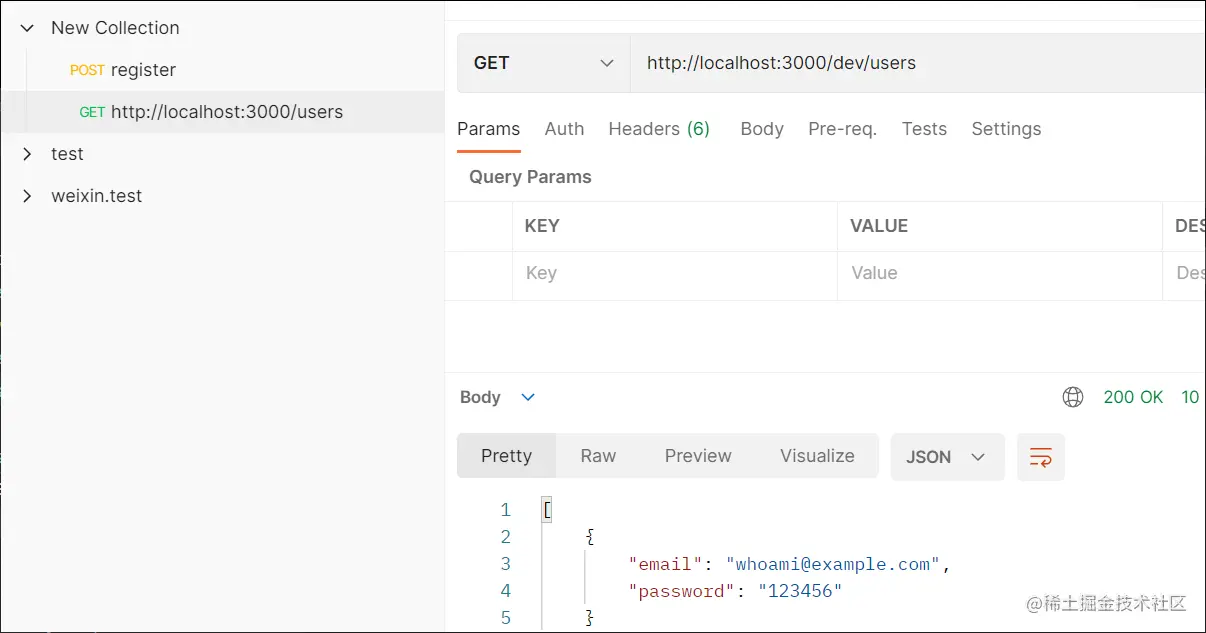Open the POST register request

(123, 70)
